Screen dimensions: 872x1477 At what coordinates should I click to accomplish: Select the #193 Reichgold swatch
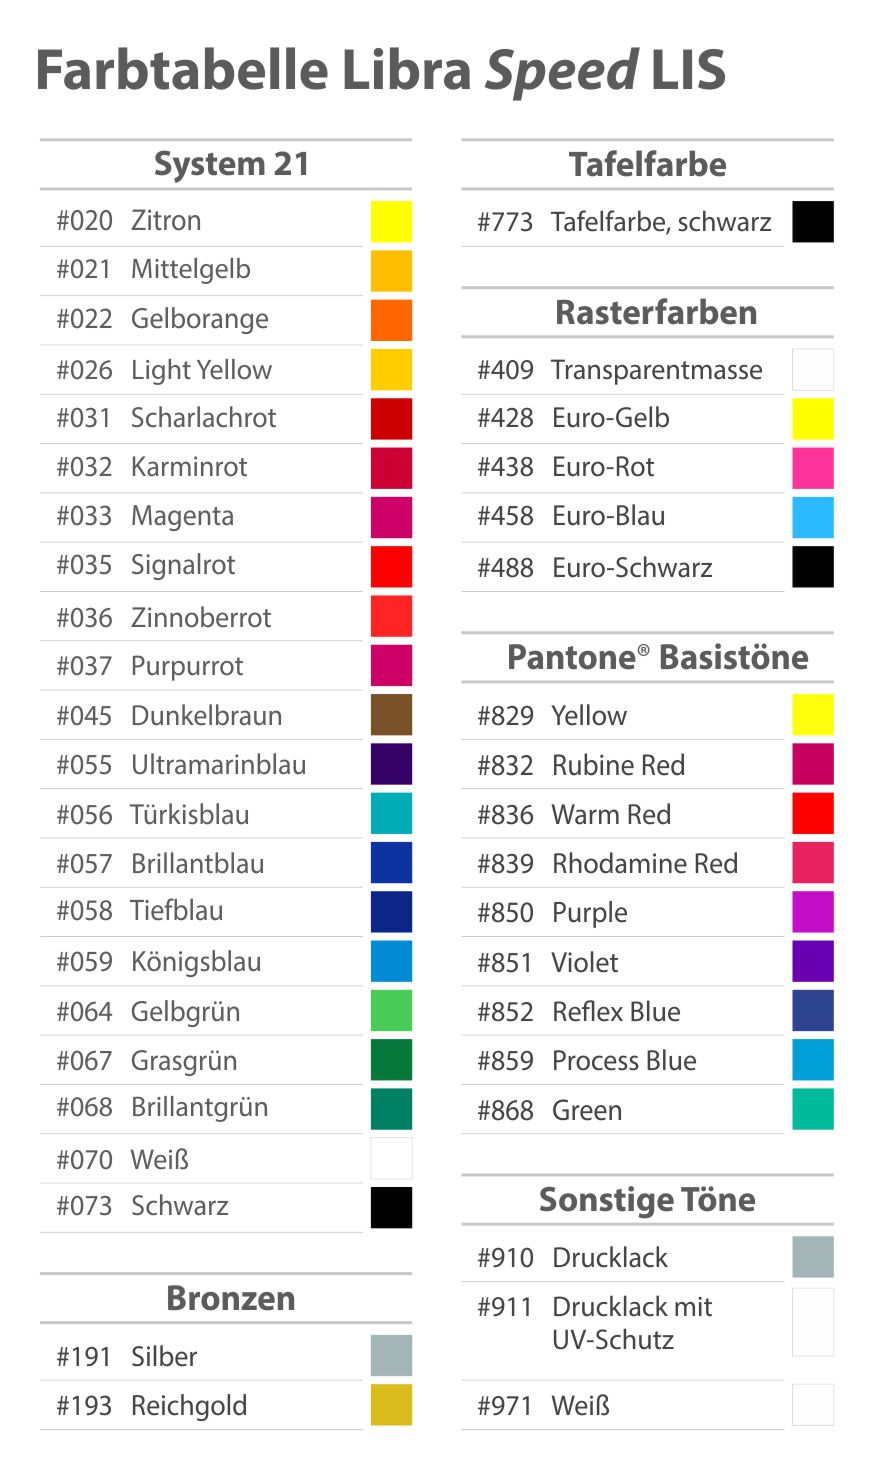coord(391,1405)
